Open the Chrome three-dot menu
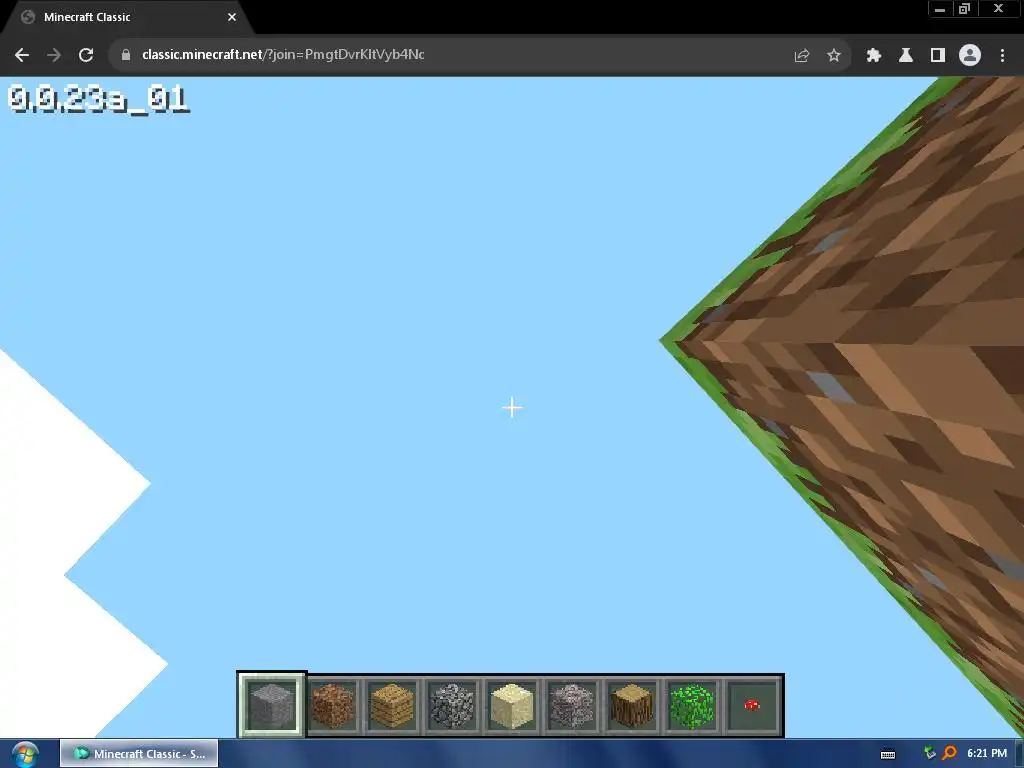1024x768 pixels. click(x=1002, y=55)
